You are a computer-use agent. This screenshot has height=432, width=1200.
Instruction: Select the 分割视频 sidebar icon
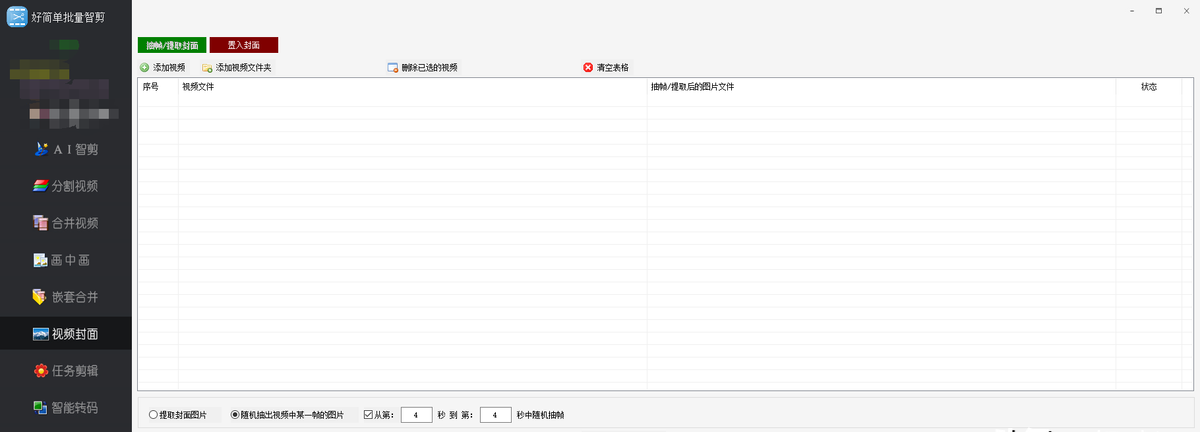[41, 187]
